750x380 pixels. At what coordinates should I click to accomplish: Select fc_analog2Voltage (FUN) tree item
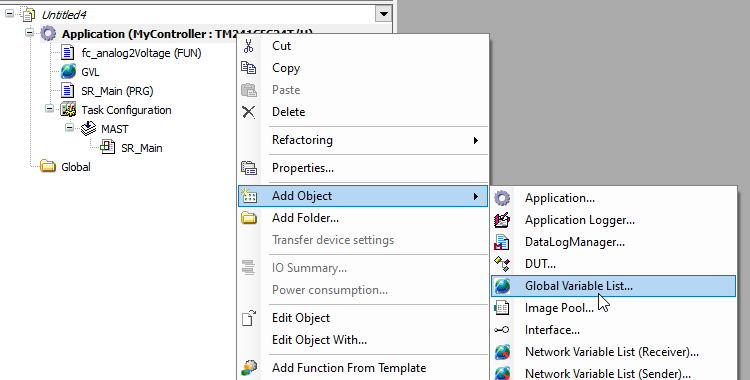141,53
